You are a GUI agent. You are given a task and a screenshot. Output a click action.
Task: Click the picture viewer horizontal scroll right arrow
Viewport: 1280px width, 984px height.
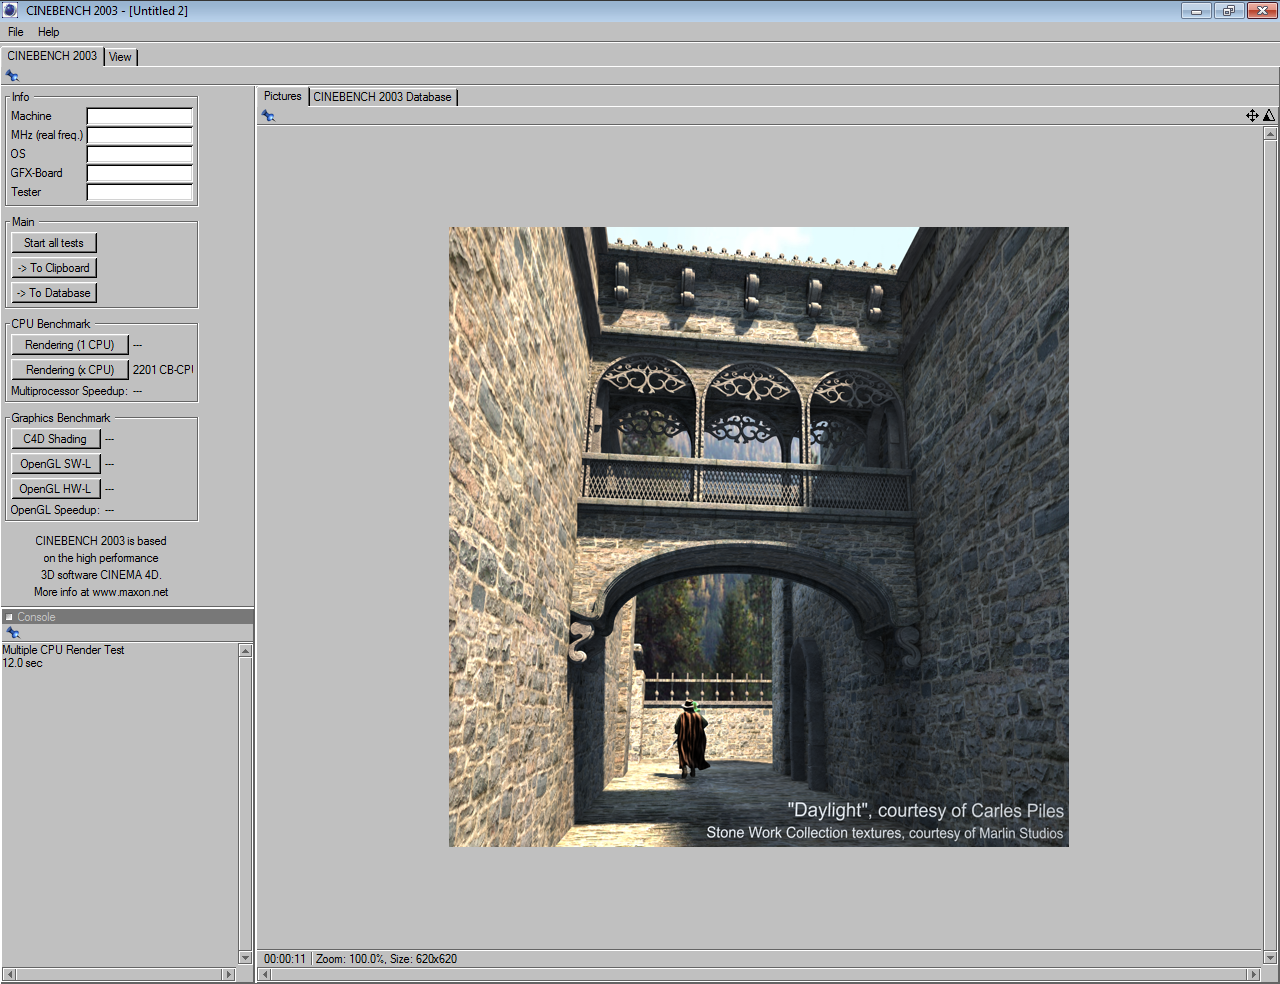(1253, 974)
